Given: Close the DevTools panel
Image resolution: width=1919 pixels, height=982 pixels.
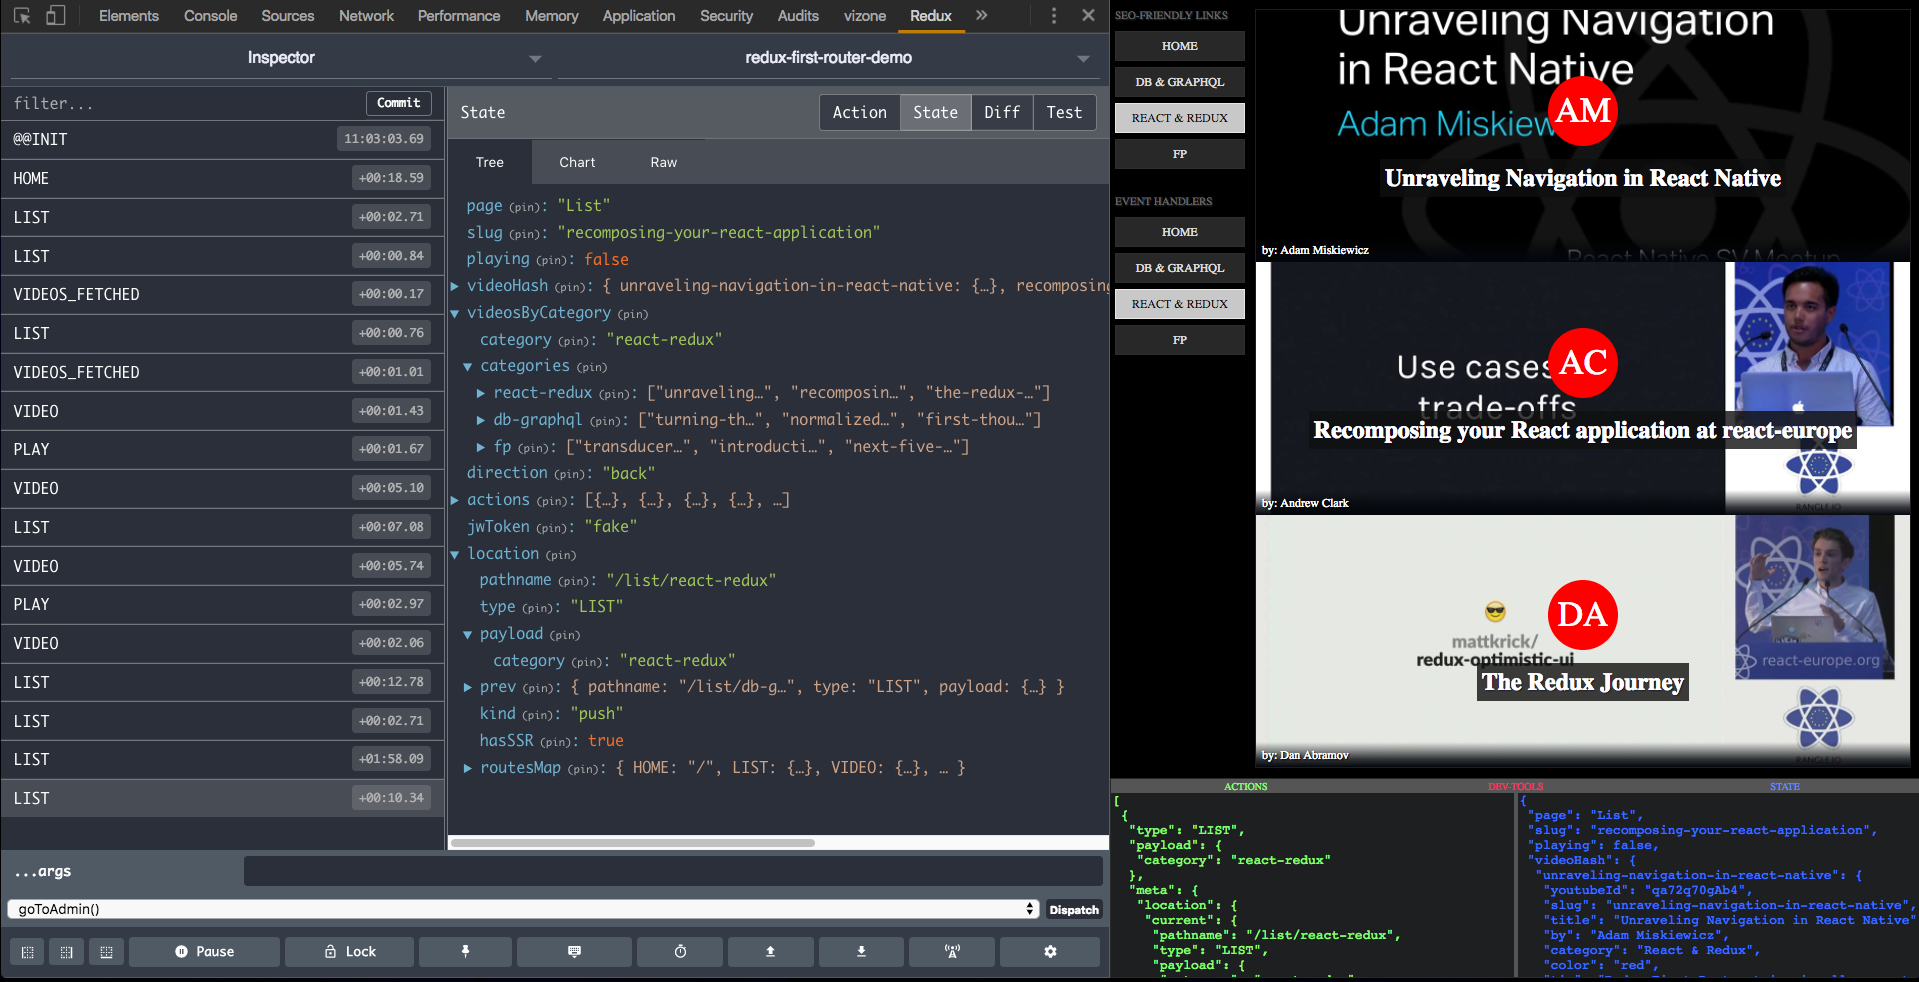Looking at the screenshot, I should pyautogui.click(x=1088, y=16).
